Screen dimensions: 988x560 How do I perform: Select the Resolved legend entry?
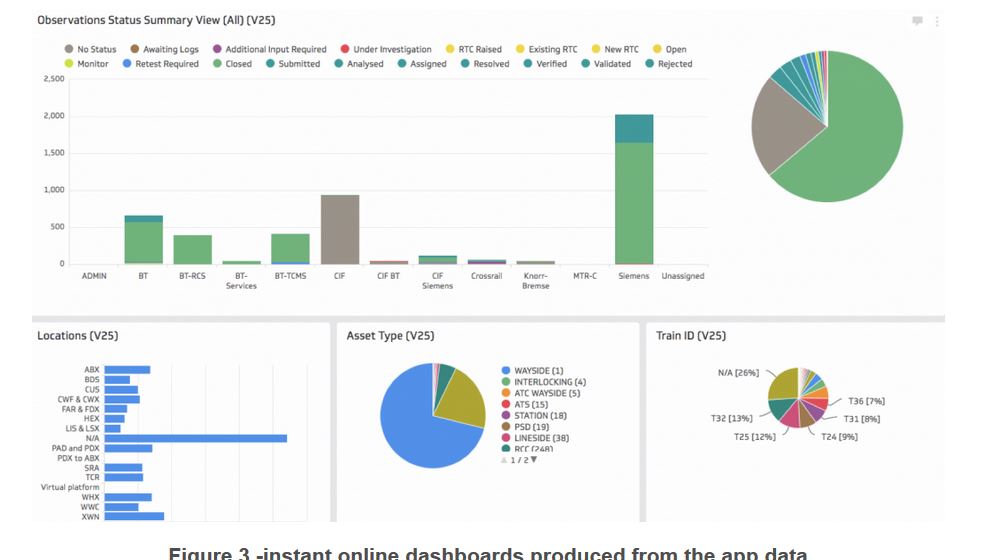click(485, 64)
